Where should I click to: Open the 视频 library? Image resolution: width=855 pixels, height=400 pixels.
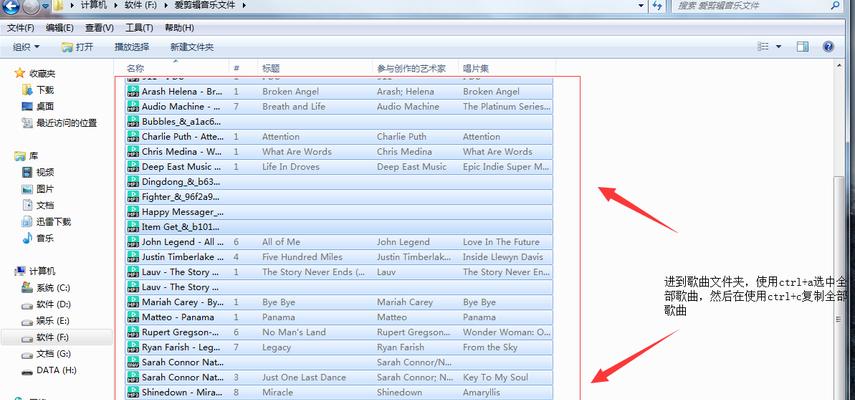[x=38, y=172]
